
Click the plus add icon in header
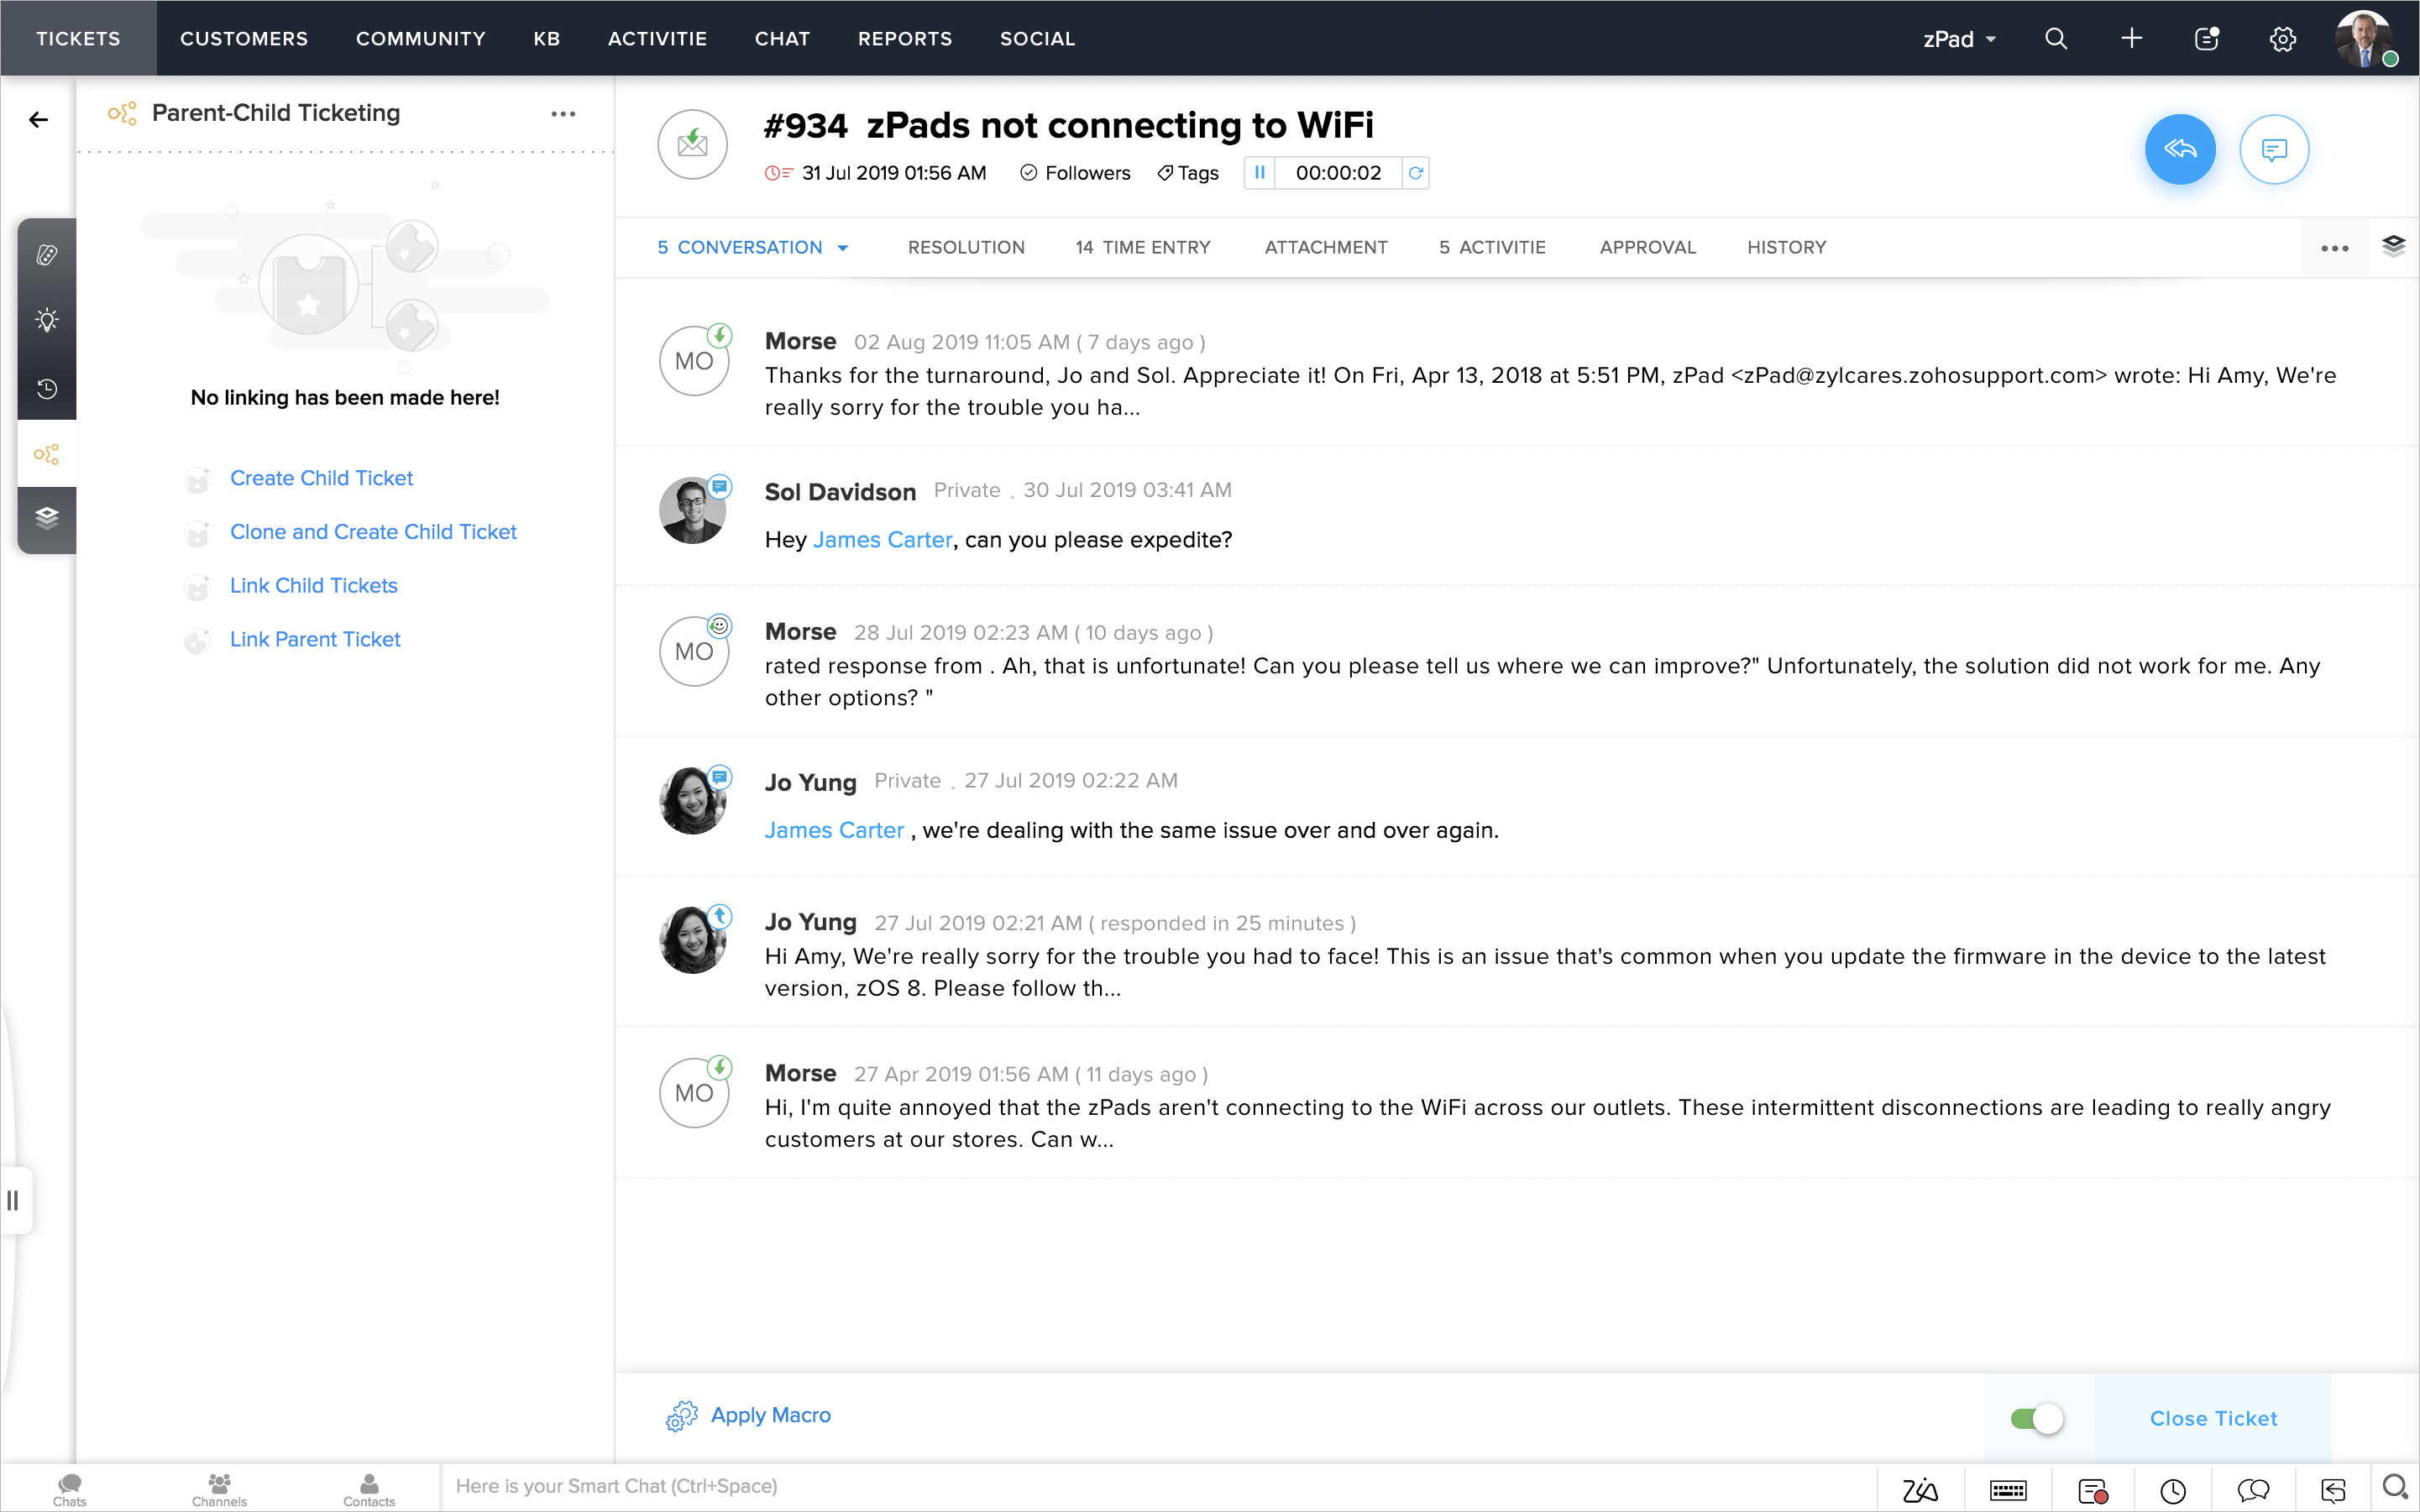click(2131, 39)
